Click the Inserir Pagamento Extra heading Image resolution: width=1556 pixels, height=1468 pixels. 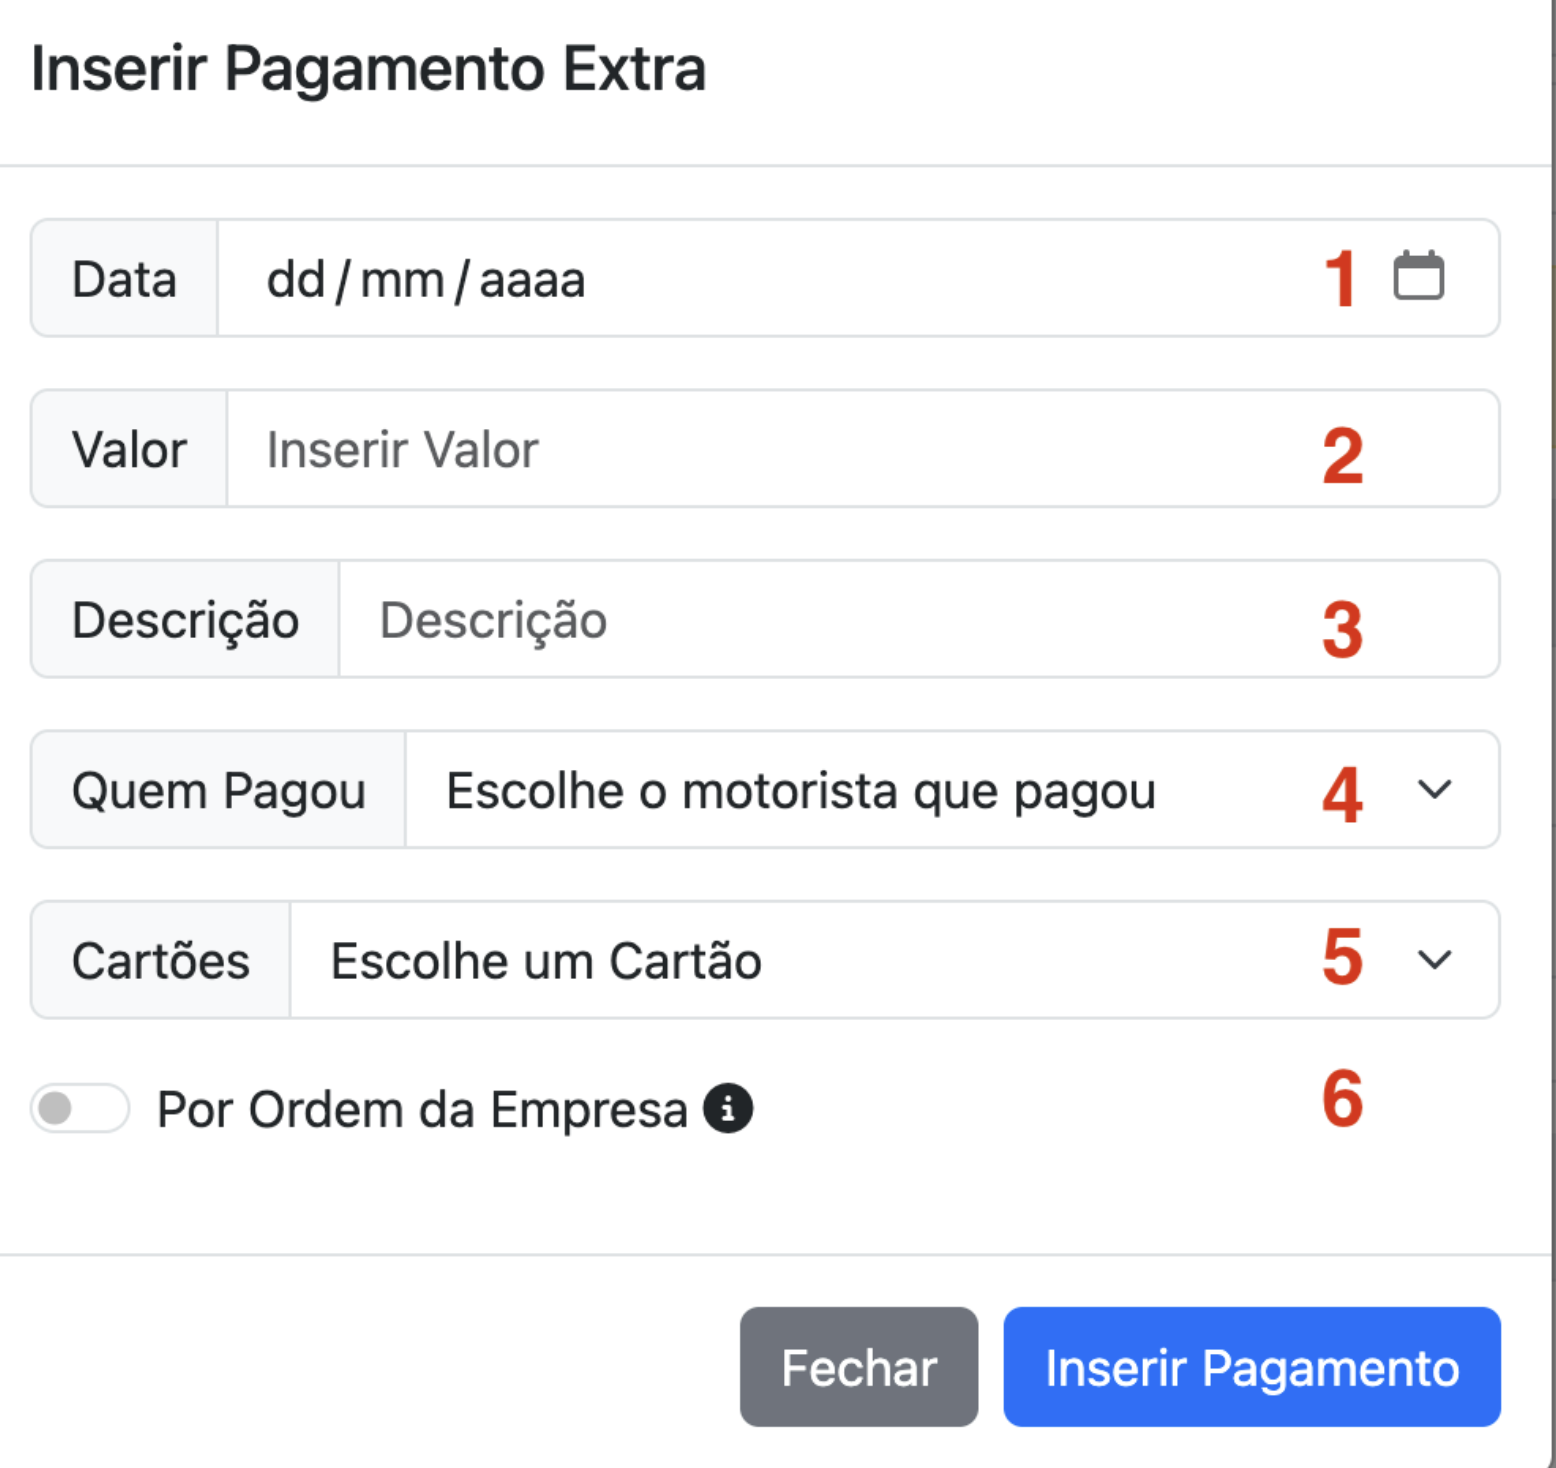368,68
